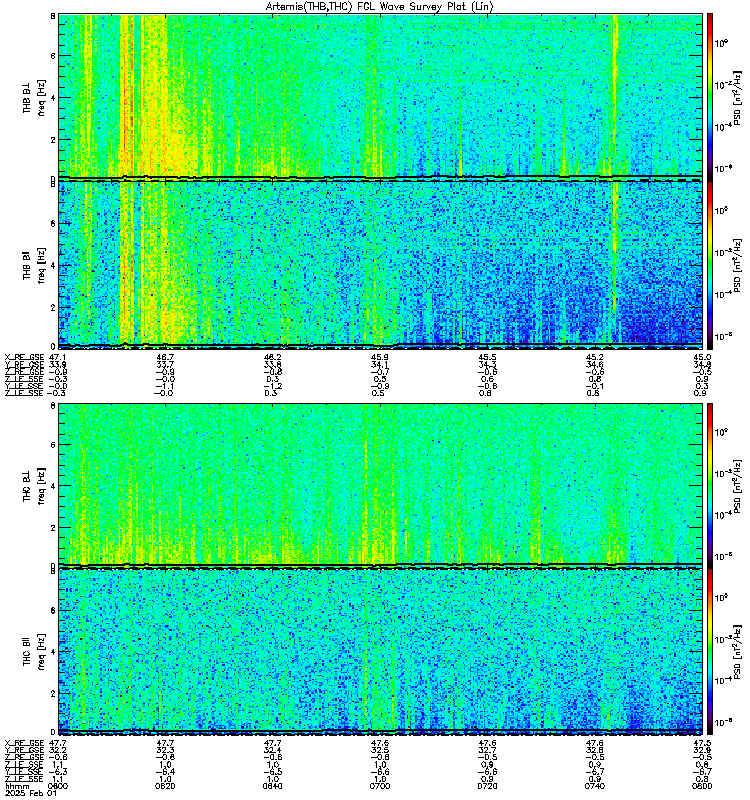Image resolution: width=750 pixels, height=800 pixels.
Task: Click the plot title 'Artemis(THB,THC) FGL Wave Survey Plot'
Action: [x=369, y=6]
